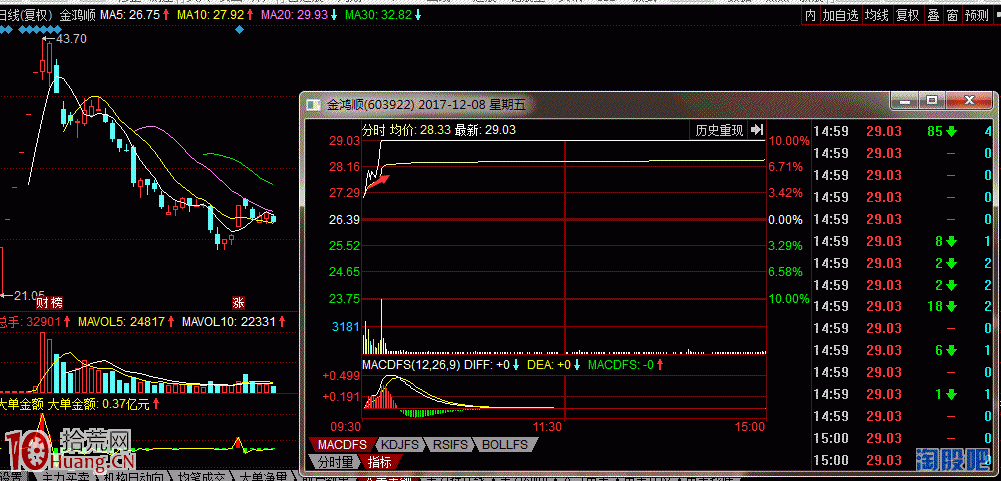Click 金鸿顺 stock name in header

[x=78, y=14]
